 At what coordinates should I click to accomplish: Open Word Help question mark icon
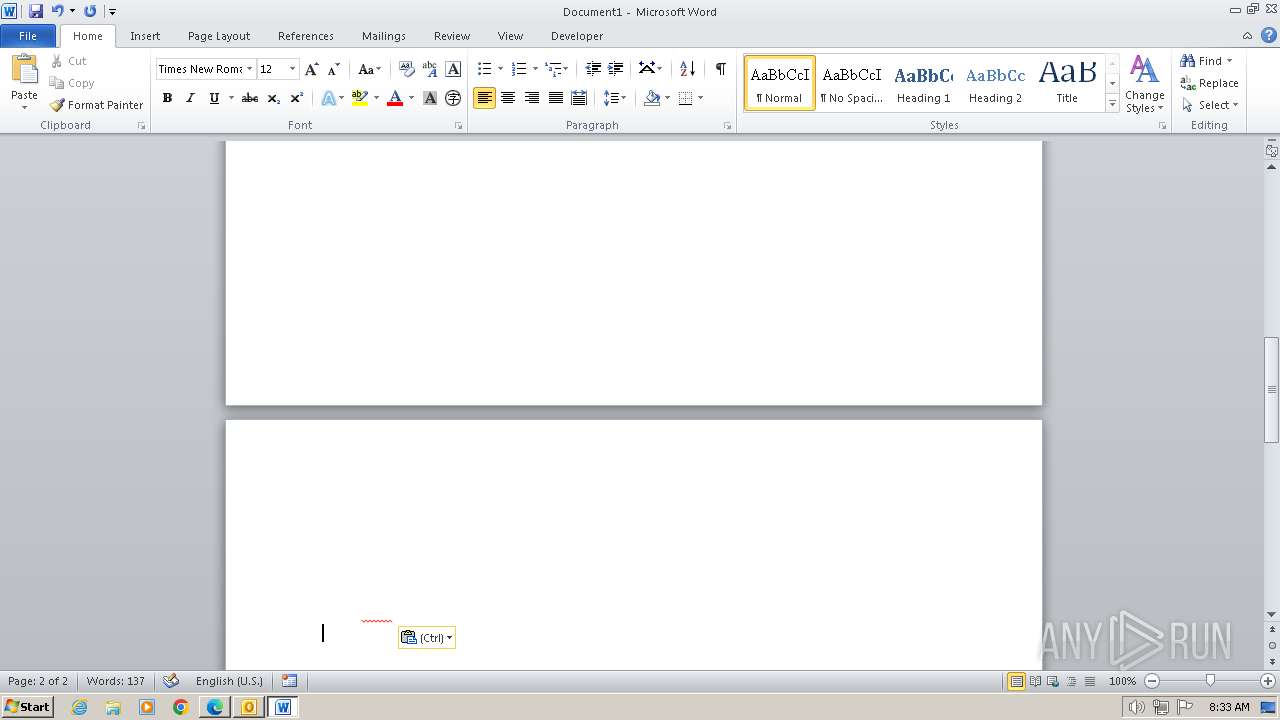pyautogui.click(x=1269, y=35)
